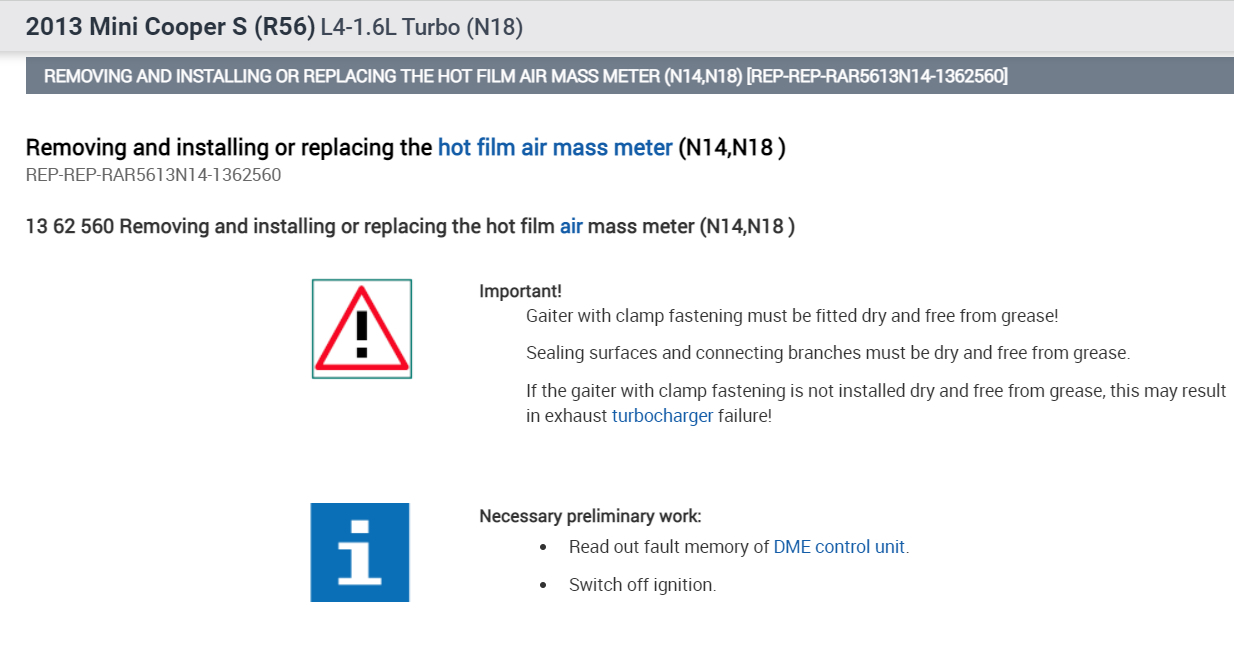Click the bracketed REP-REP code in gray header

[x=877, y=77]
